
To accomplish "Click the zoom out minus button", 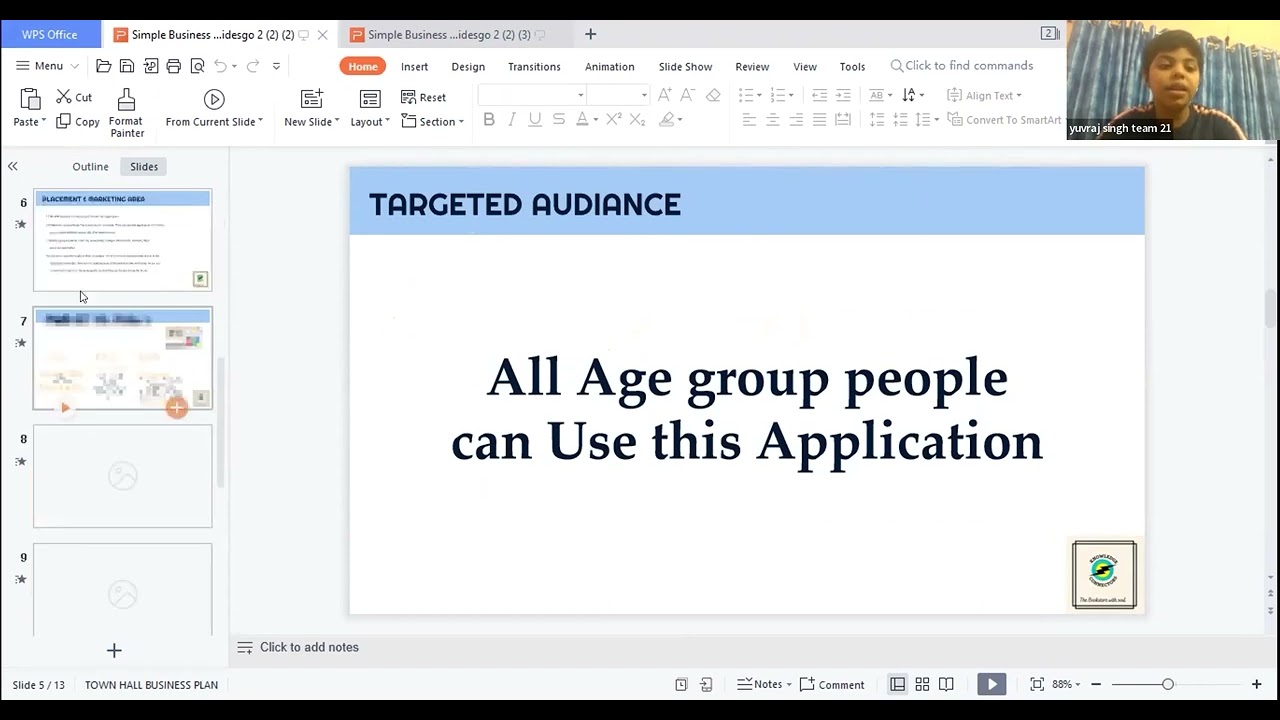I will (1096, 685).
